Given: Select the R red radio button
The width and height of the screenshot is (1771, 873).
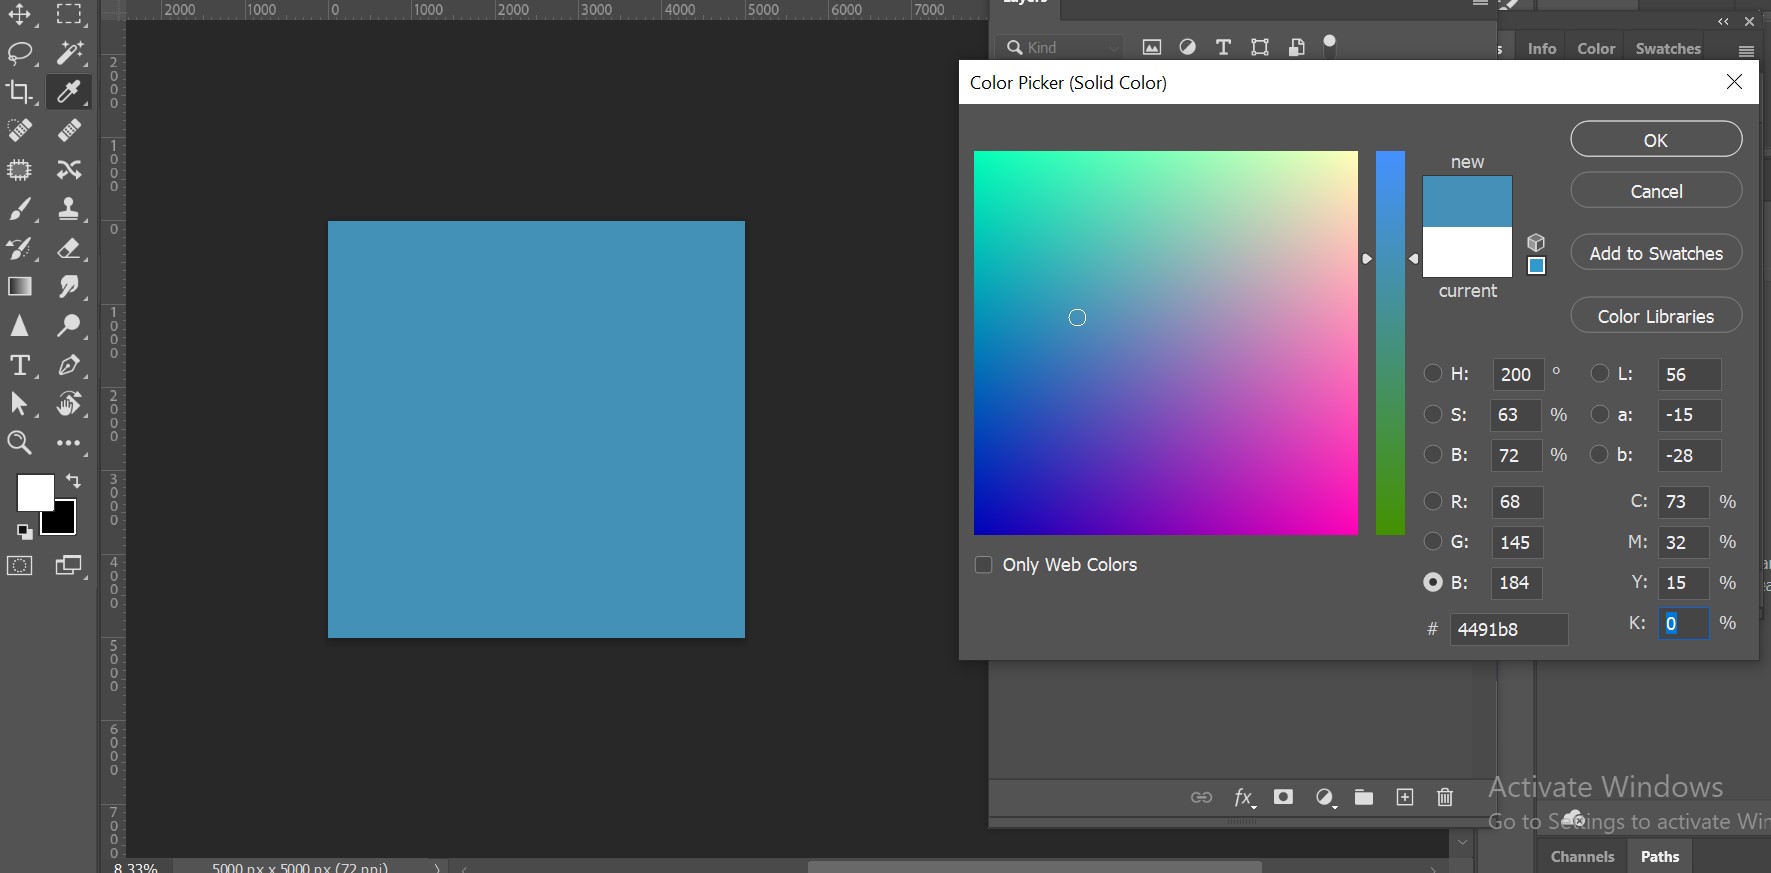Looking at the screenshot, I should [1433, 501].
